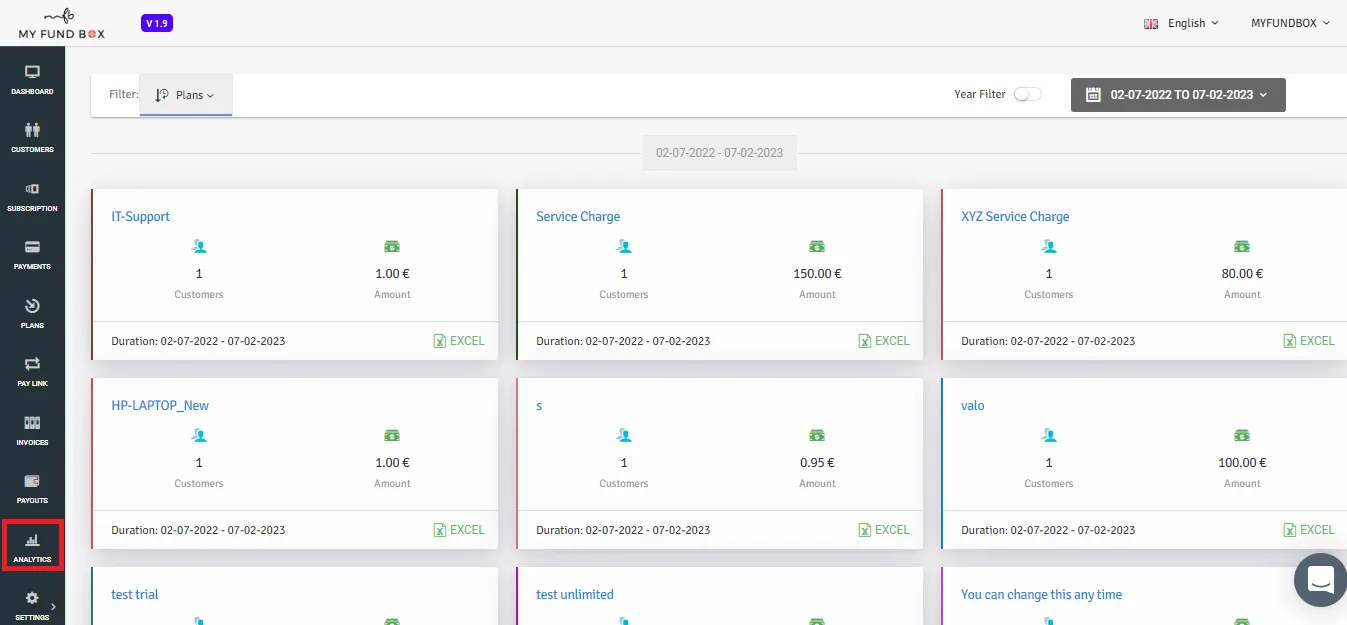Open You can change this any time plan
This screenshot has height=625, width=1347.
click(1042, 594)
